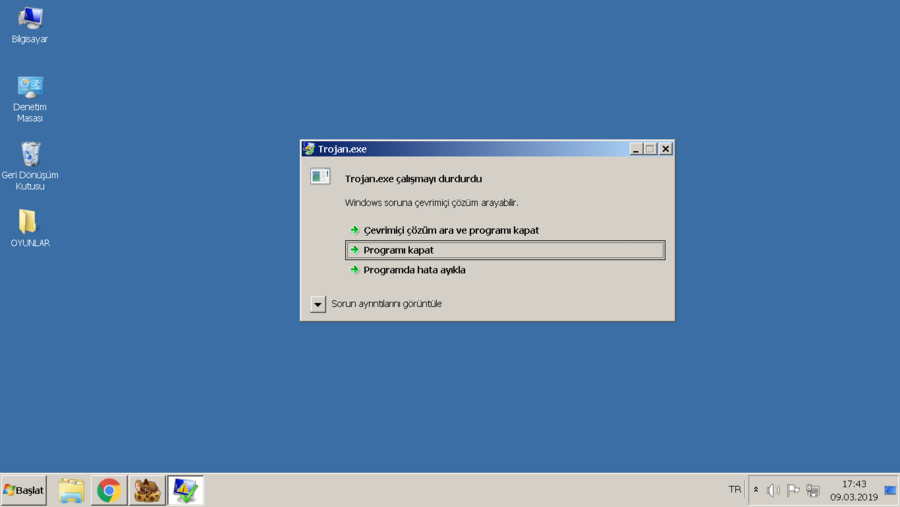
Task: Expand Sorun ayrıntılarını görüntüle arrow
Action: pos(318,304)
